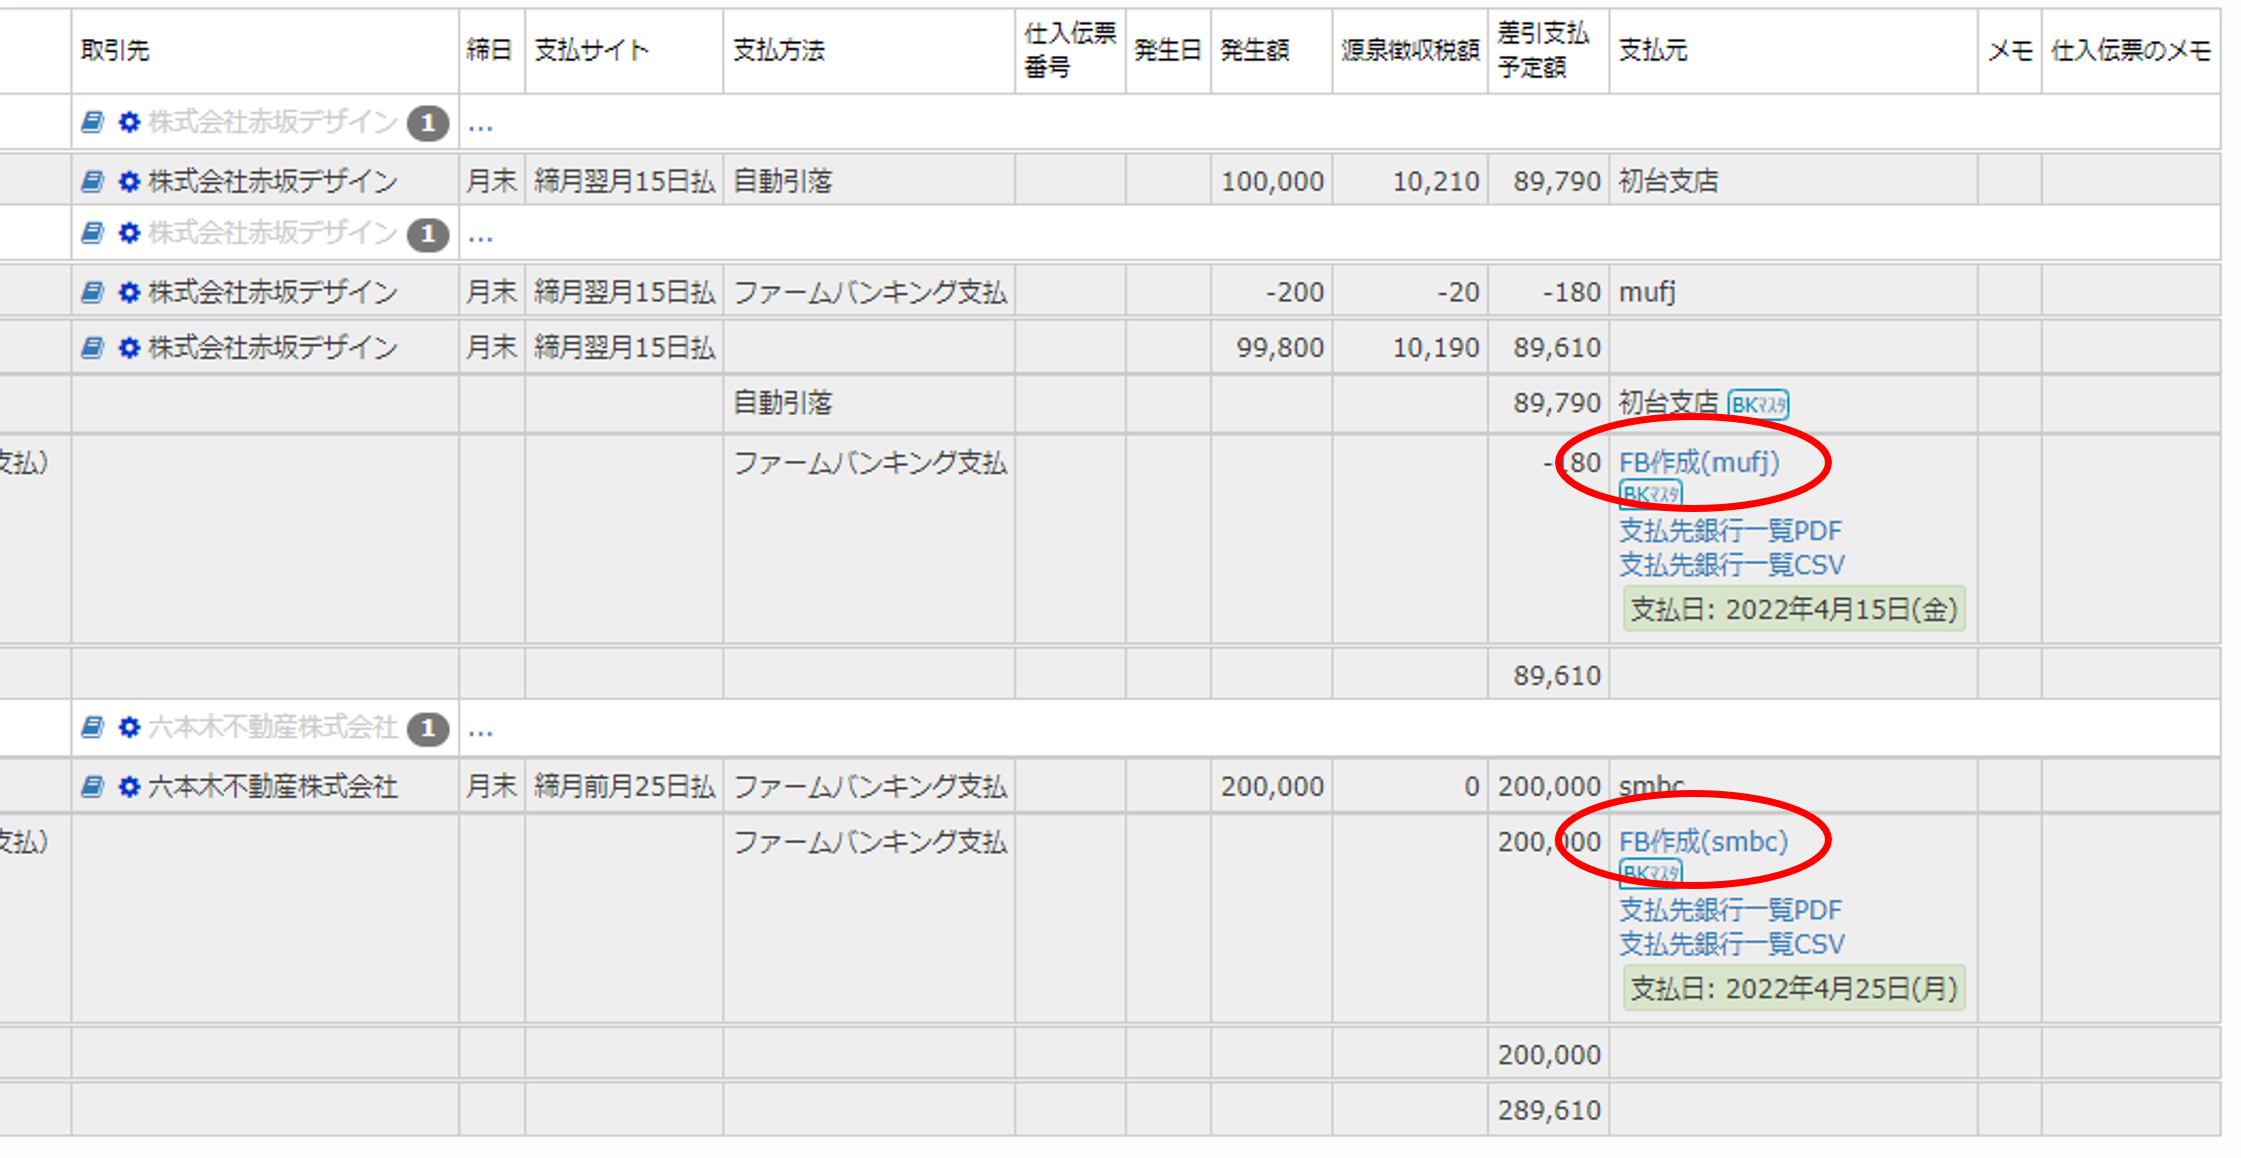Click payment date label 2022年4月15日(金)

(1794, 609)
